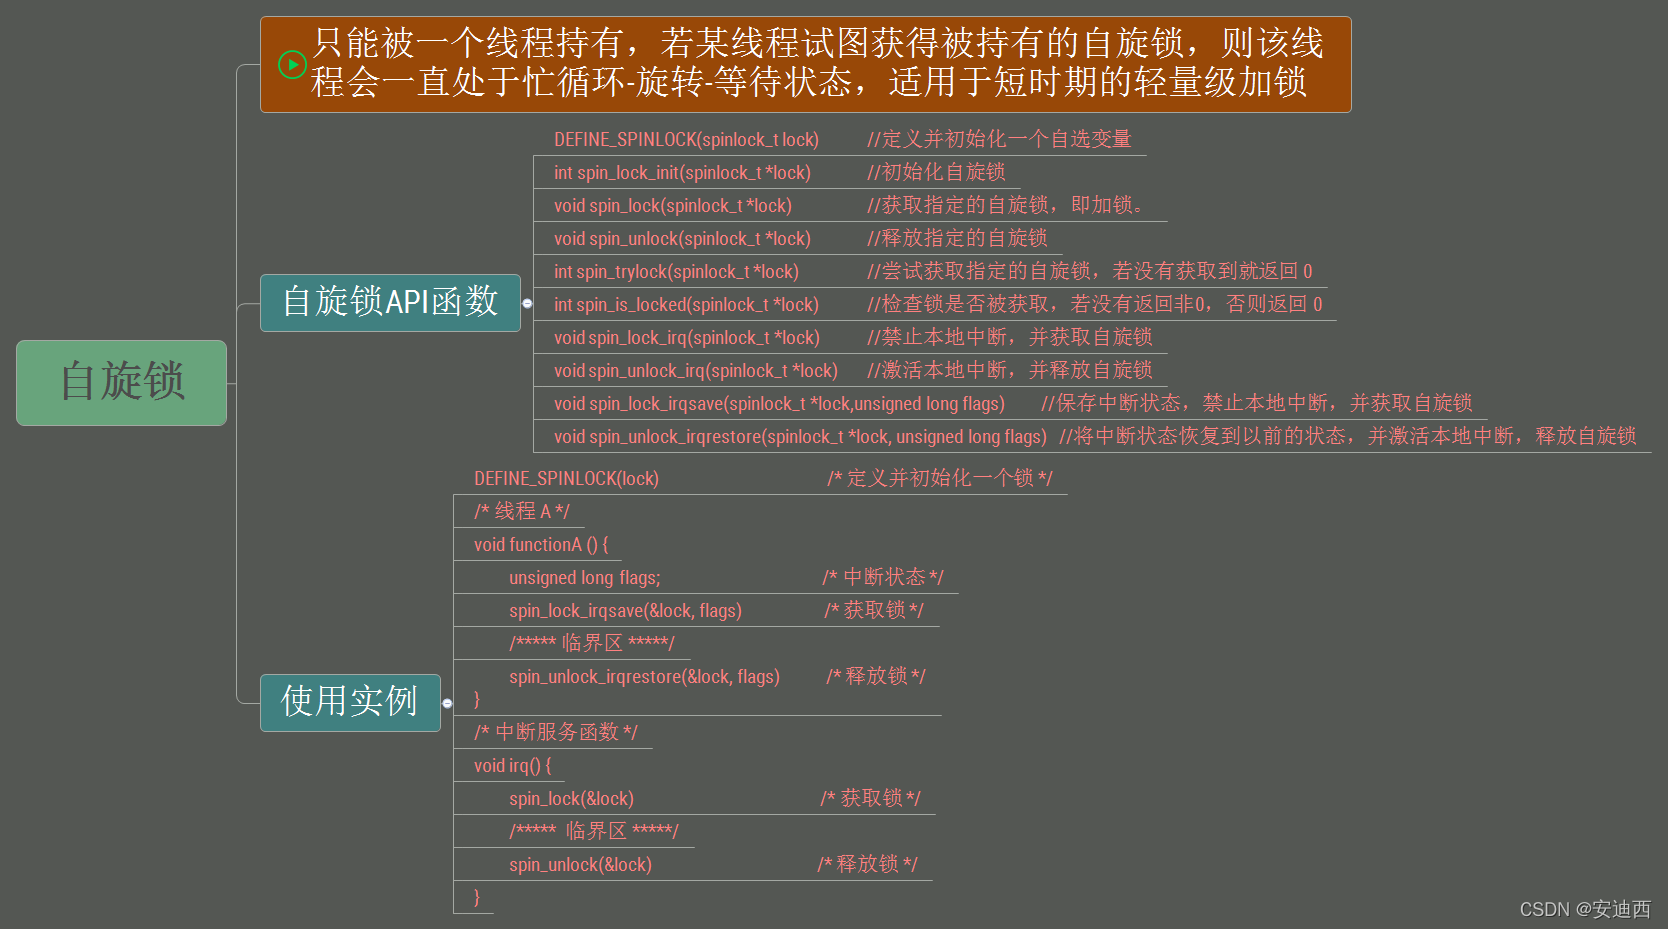
Task: Click the void spin_lock_irqsave row
Action: 1011,403
